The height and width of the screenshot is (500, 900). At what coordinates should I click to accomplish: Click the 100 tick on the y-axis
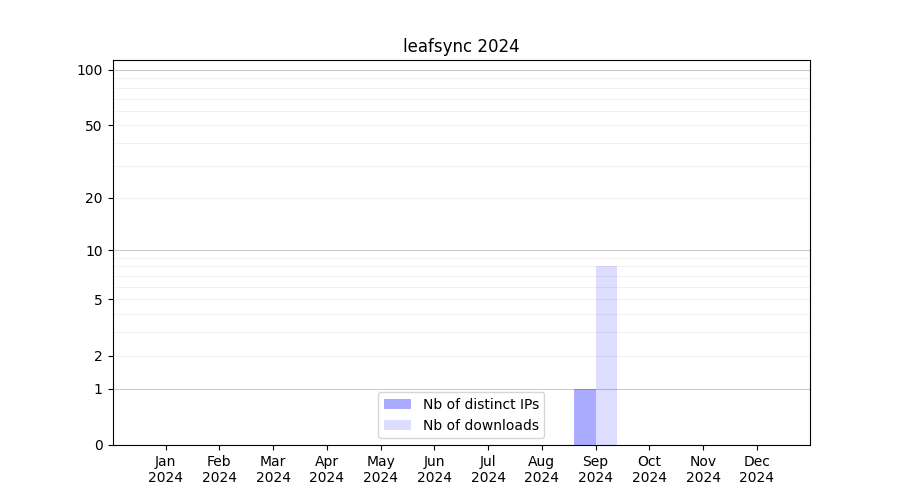tap(90, 70)
